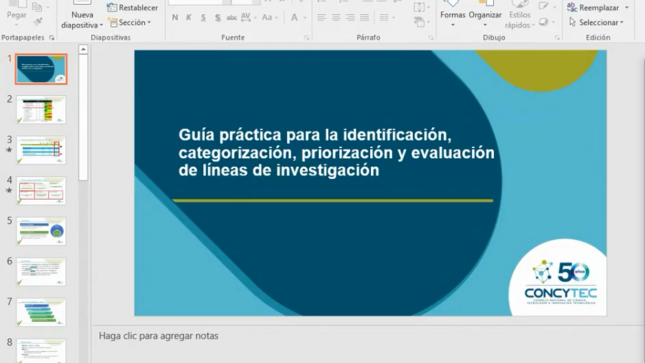Select slide 2 thumbnail

(41, 109)
